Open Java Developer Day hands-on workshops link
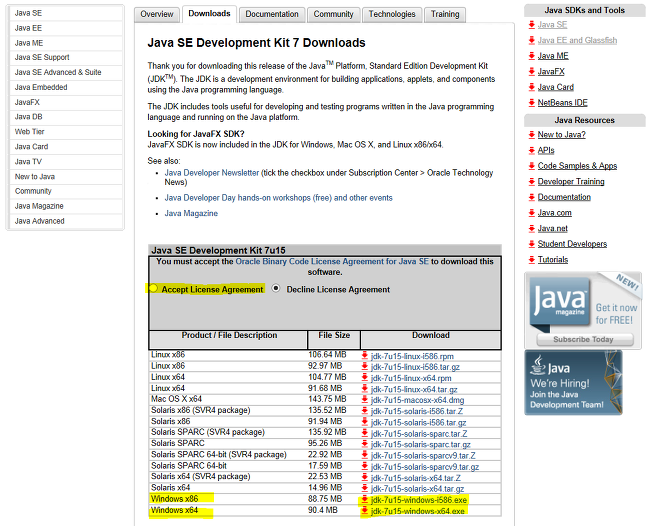The image size is (650, 526). 279,198
